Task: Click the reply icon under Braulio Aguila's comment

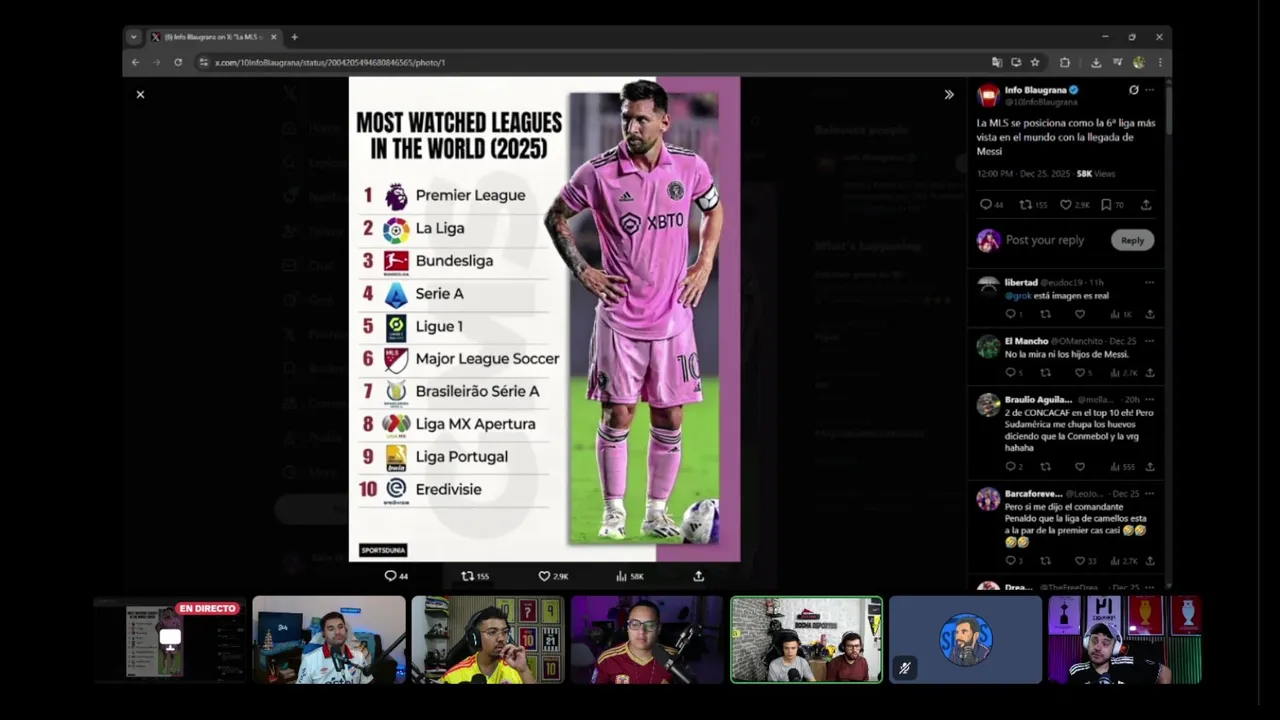Action: [1011, 467]
